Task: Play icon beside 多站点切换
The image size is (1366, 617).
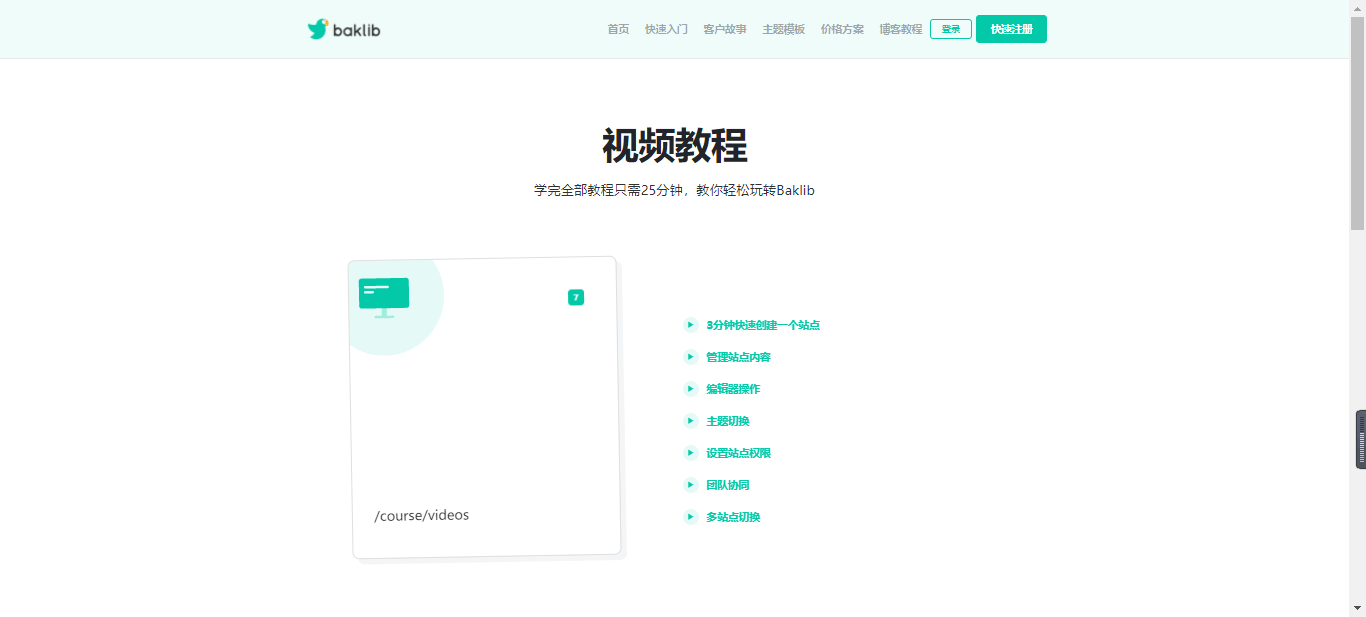Action: pyautogui.click(x=690, y=517)
